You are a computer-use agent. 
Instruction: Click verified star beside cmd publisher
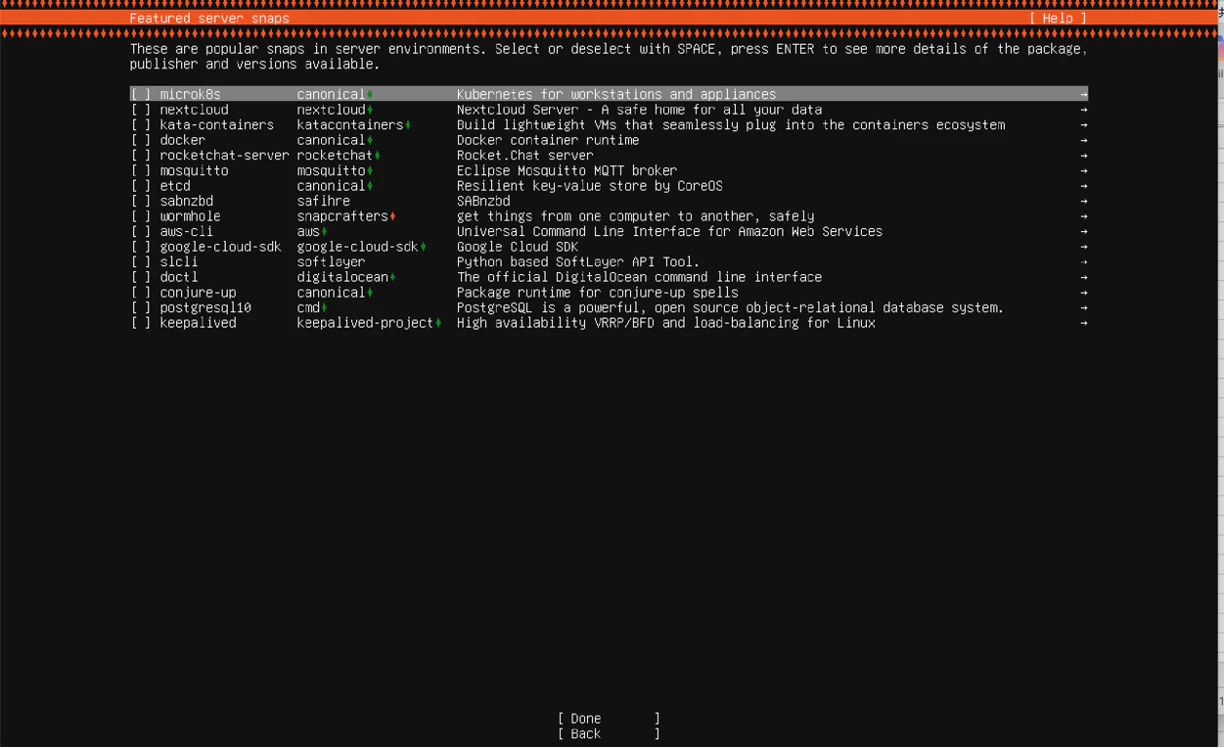pyautogui.click(x=324, y=308)
